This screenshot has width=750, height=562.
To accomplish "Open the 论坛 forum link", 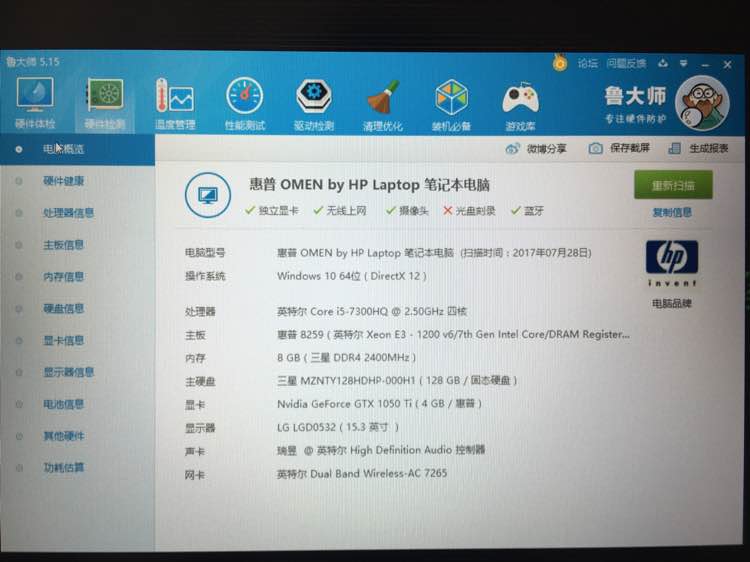I will pos(587,63).
